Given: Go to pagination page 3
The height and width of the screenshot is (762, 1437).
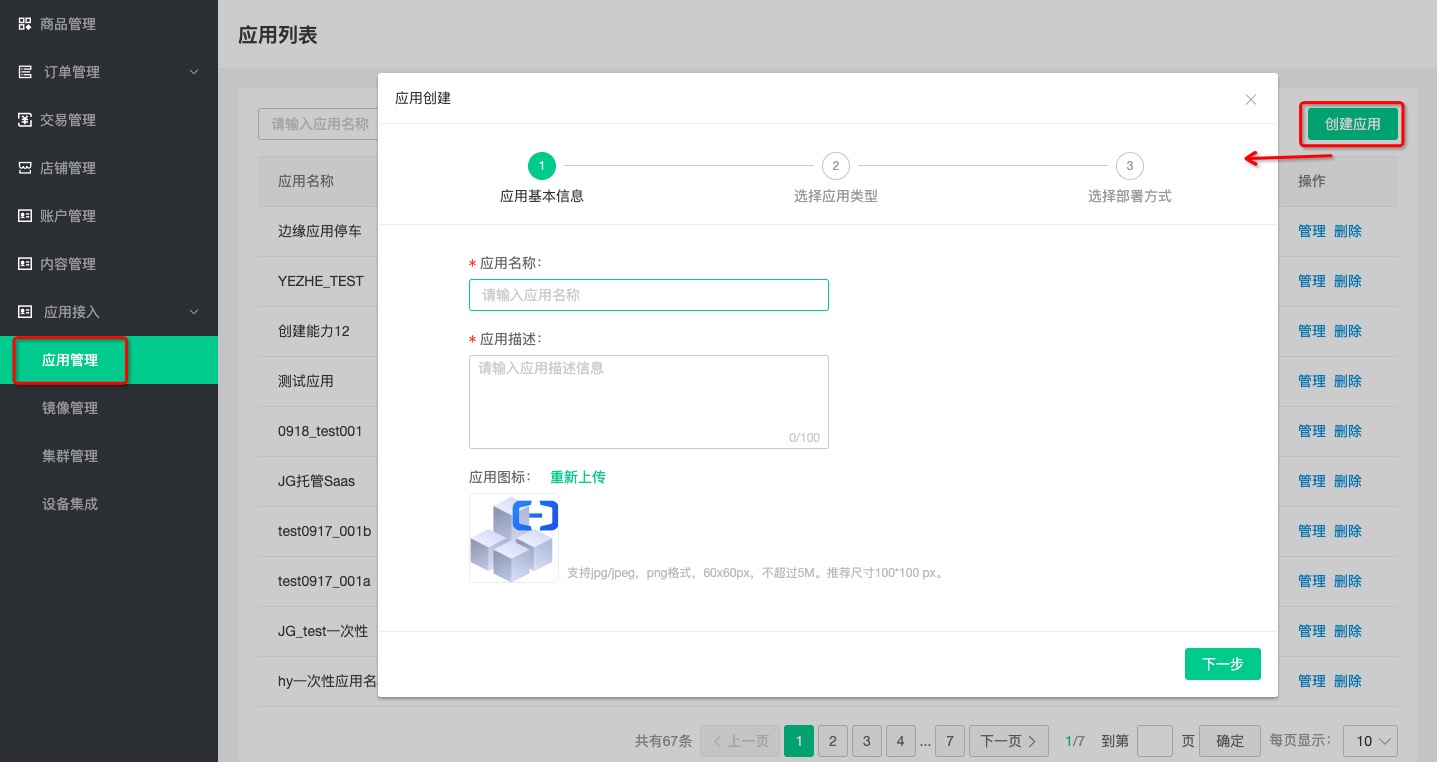Looking at the screenshot, I should (x=867, y=741).
